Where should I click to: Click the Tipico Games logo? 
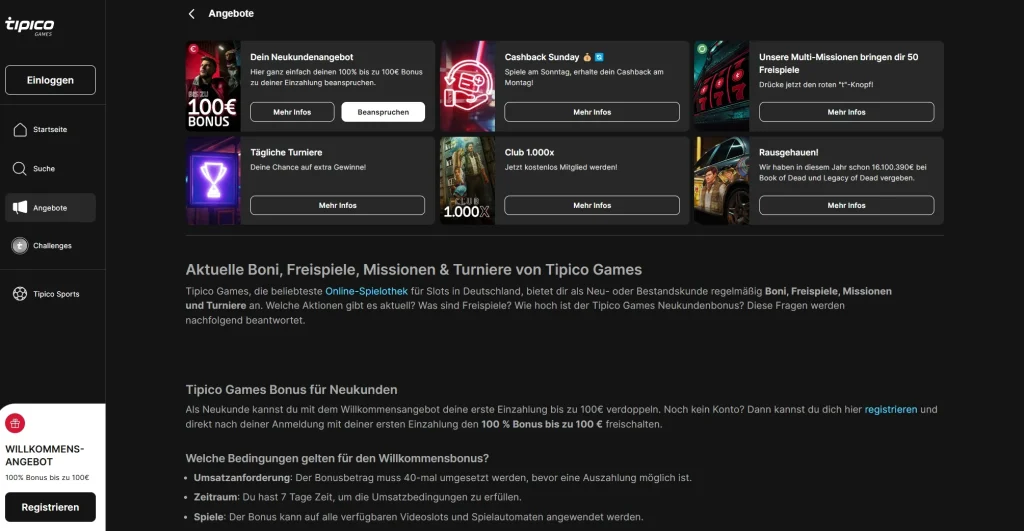click(x=29, y=25)
